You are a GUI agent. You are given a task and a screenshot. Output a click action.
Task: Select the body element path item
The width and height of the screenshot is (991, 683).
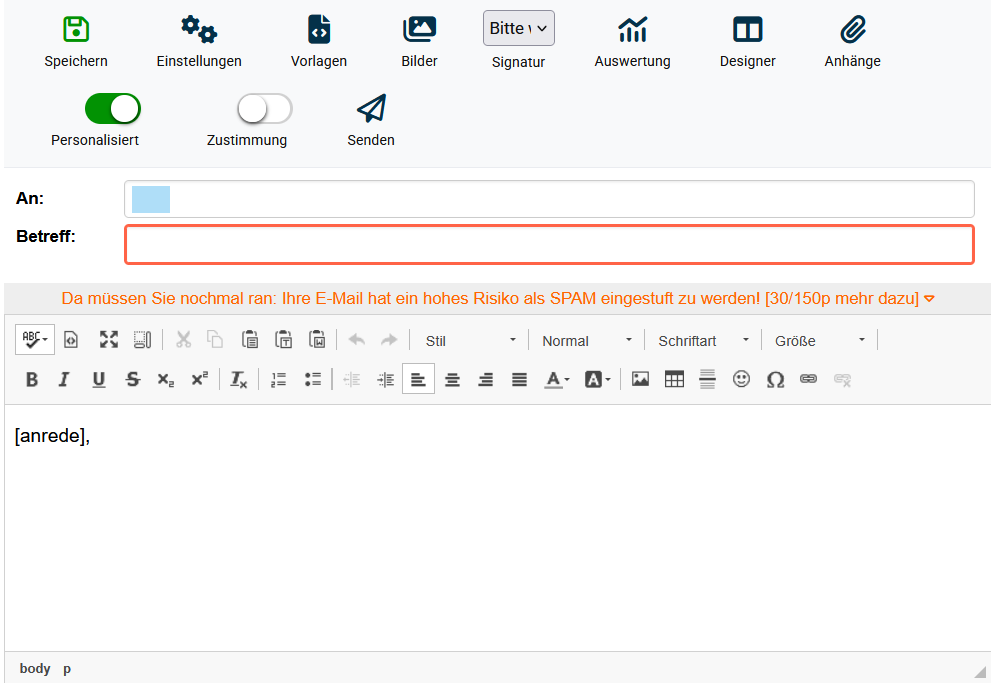pos(34,668)
